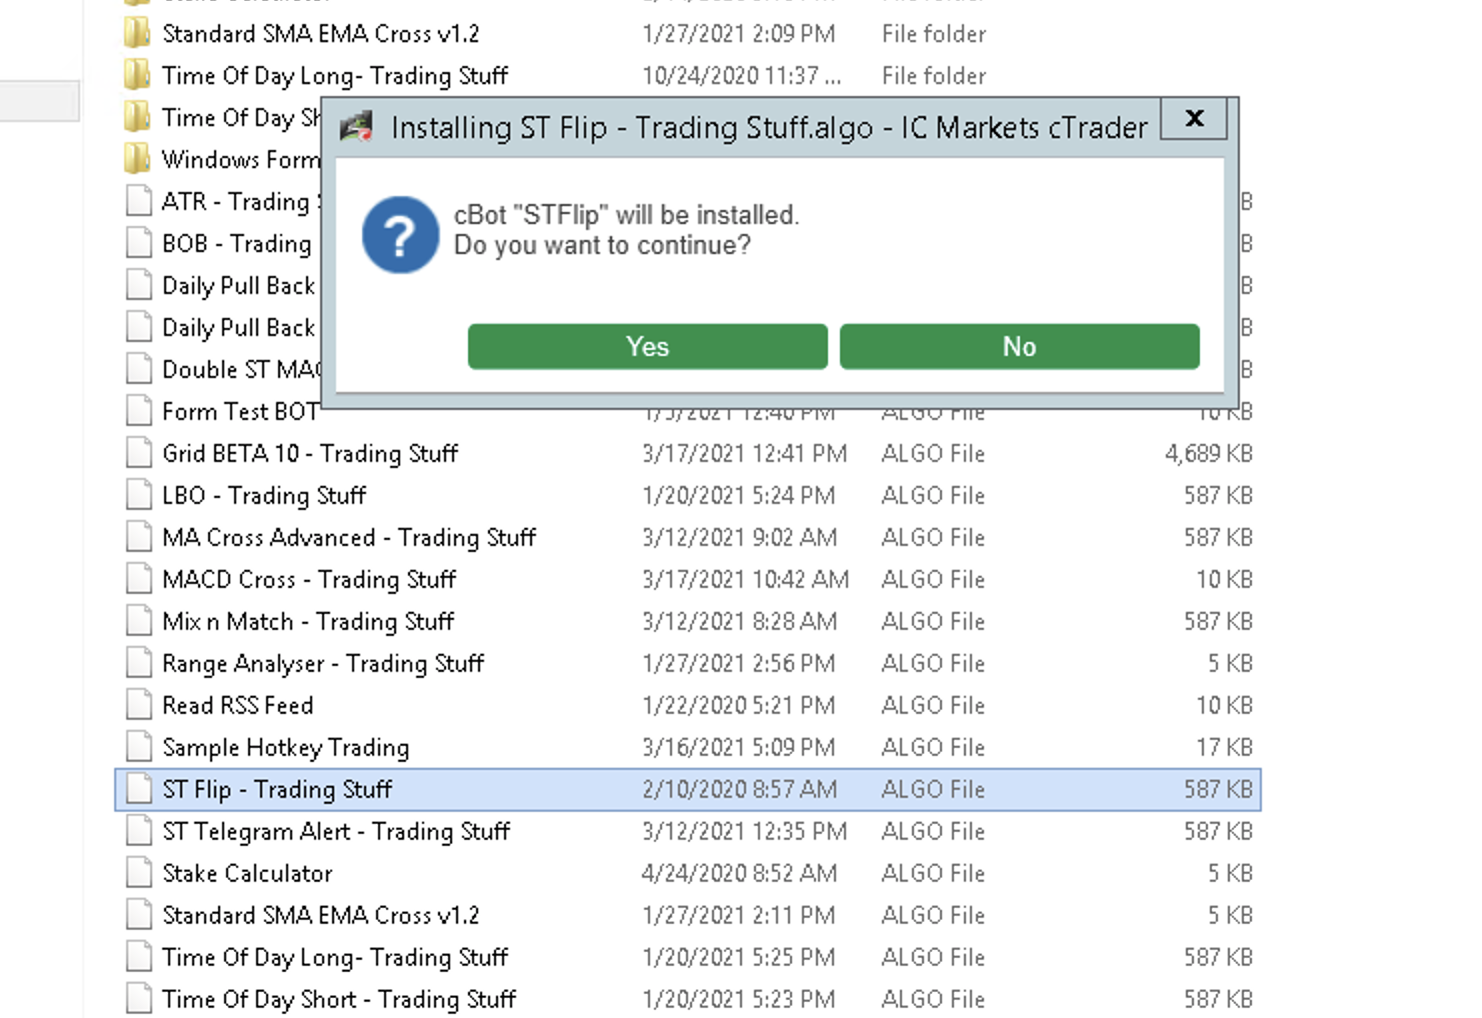Select the file name LBO - Trading Stuff

coord(264,496)
